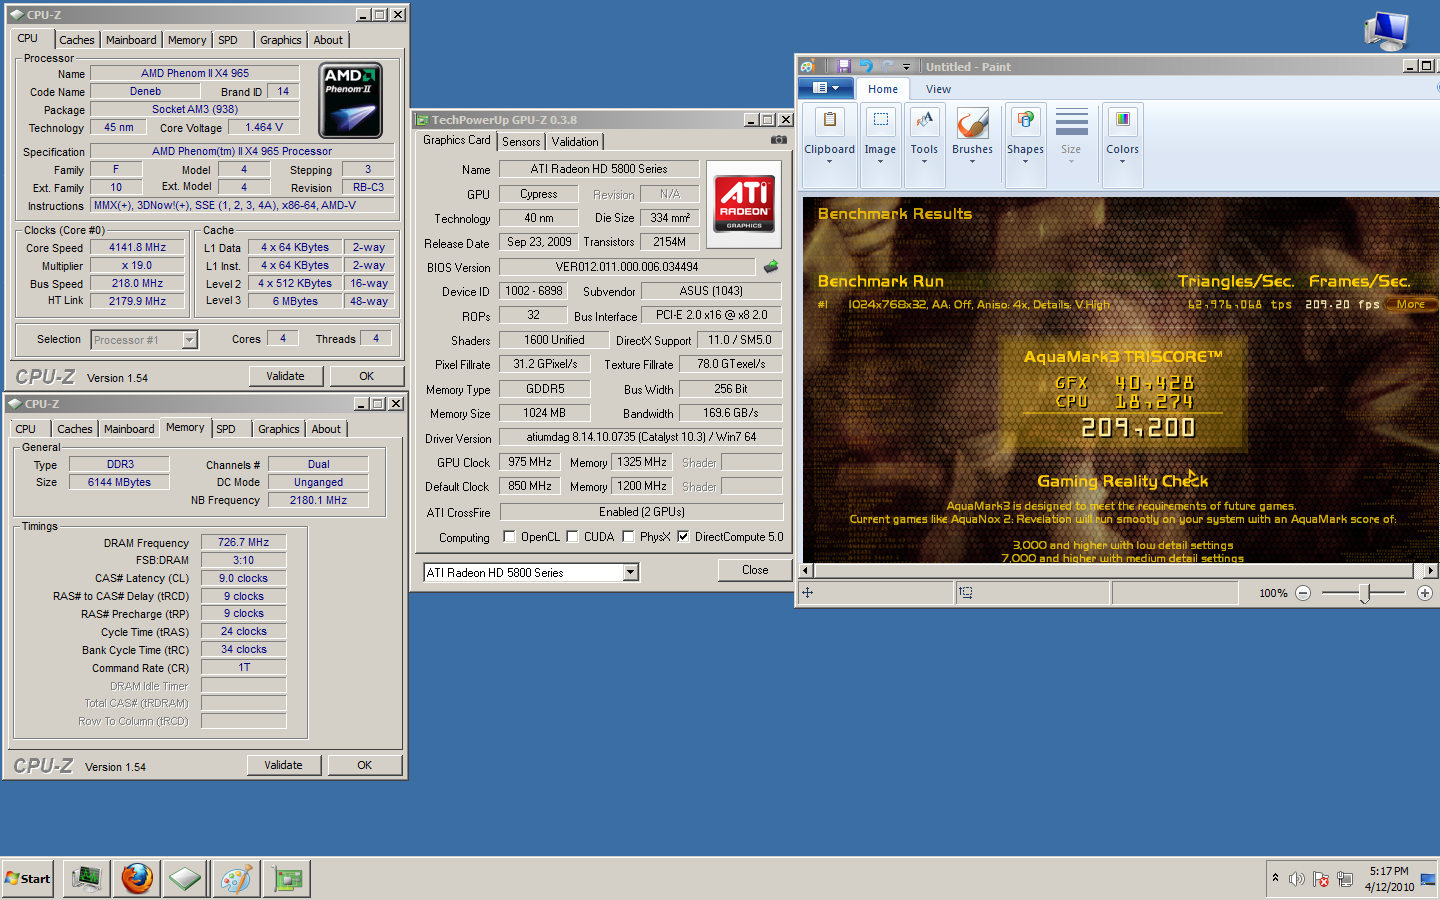1440x900 pixels.
Task: Switch to Paint from the taskbar
Action: [236, 879]
